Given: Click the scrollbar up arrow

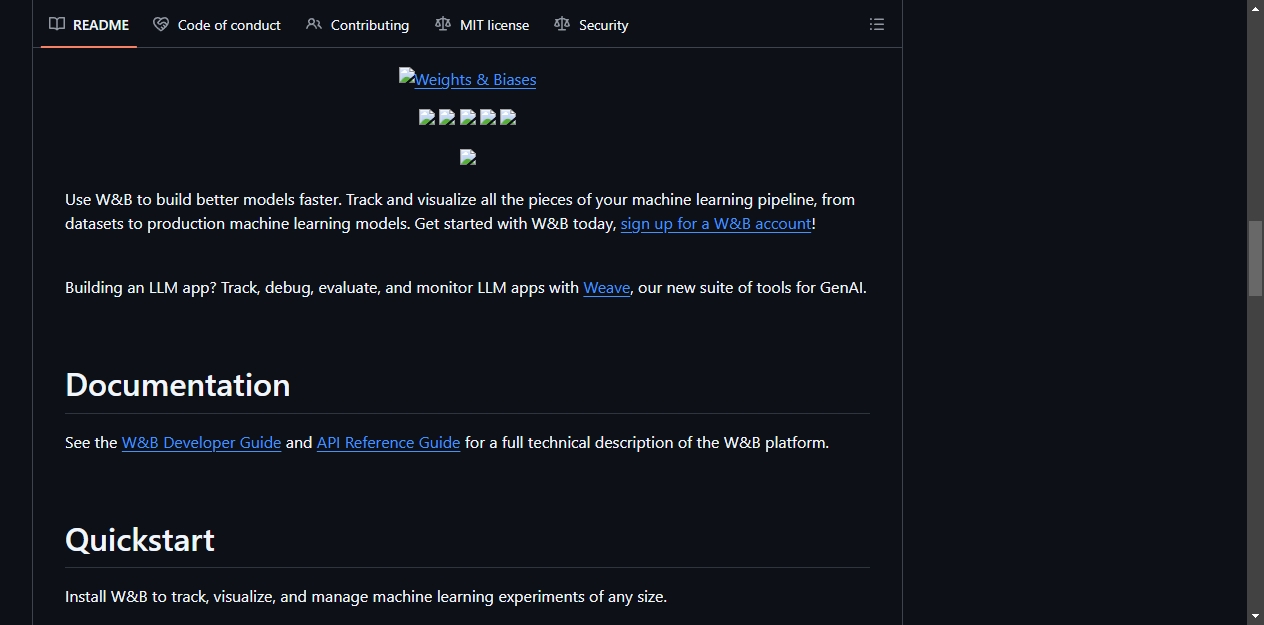Looking at the screenshot, I should (x=1256, y=8).
